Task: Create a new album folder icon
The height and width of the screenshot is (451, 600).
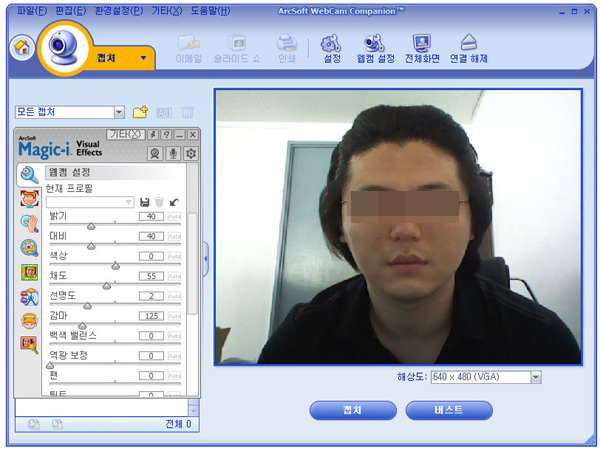Action: tap(140, 112)
